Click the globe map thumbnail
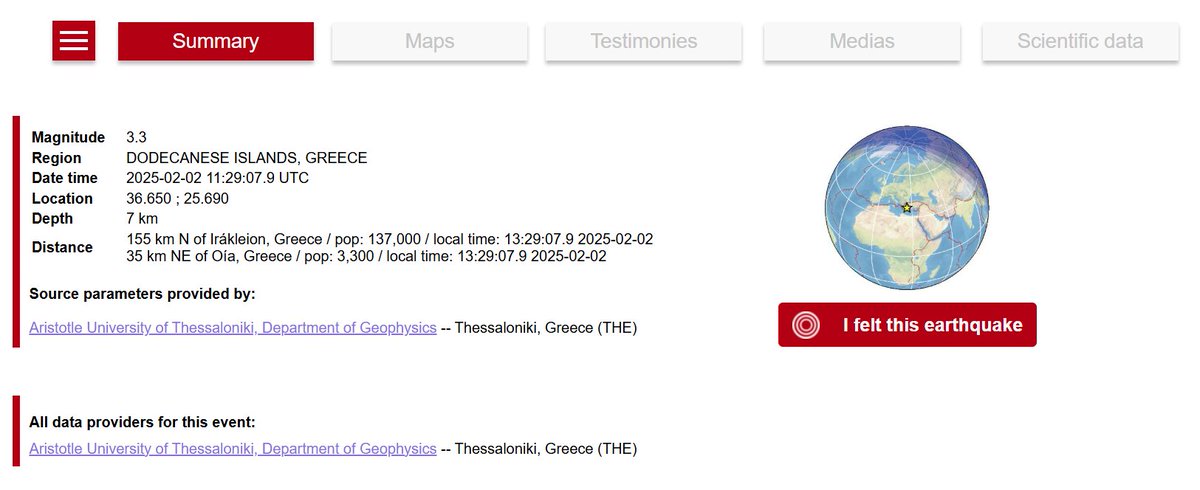 pyautogui.click(x=907, y=209)
